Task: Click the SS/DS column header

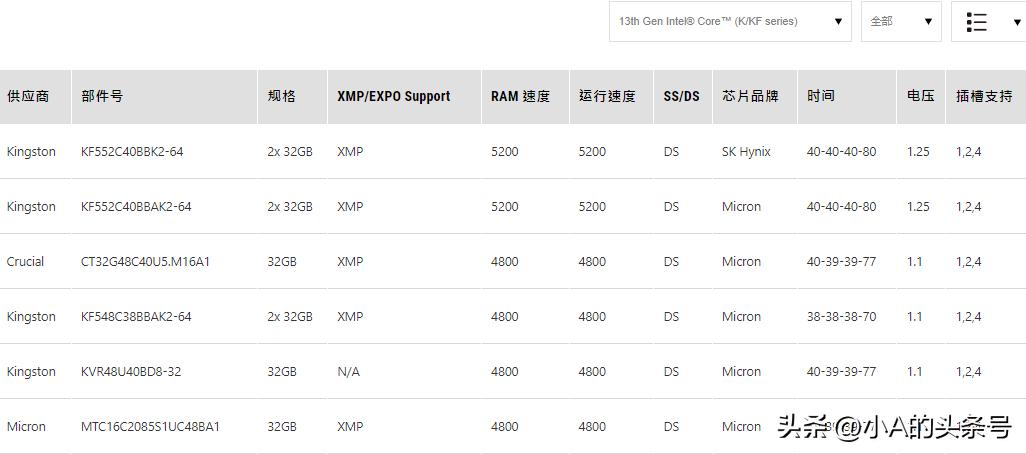Action: 681,96
